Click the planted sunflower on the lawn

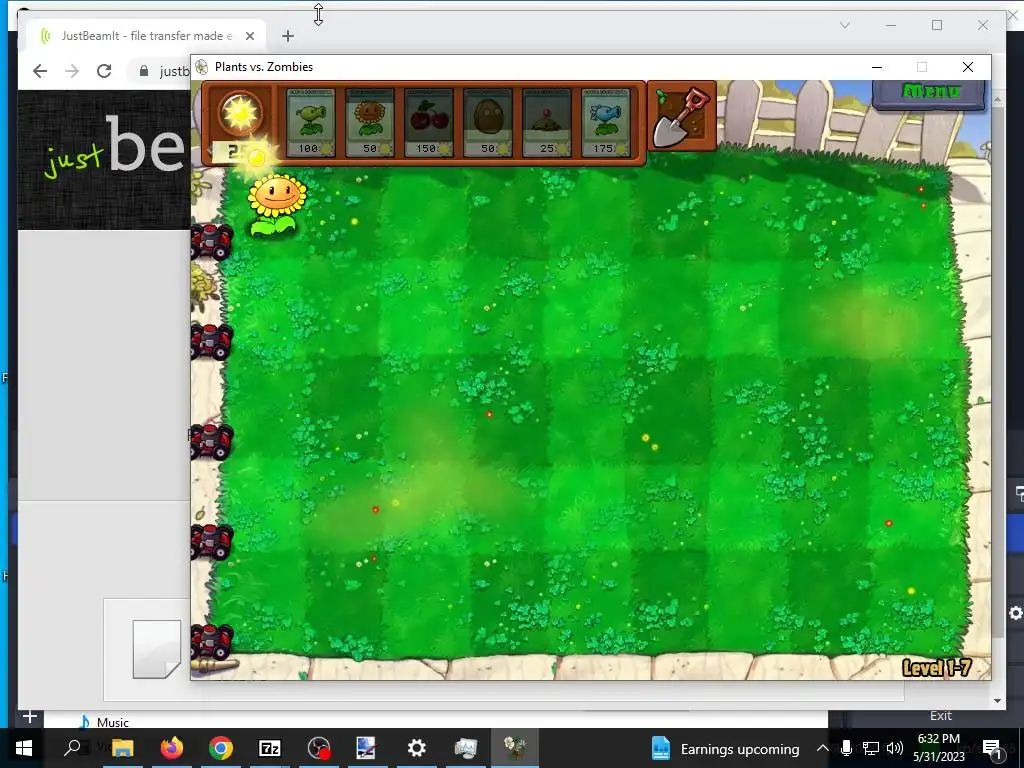276,204
